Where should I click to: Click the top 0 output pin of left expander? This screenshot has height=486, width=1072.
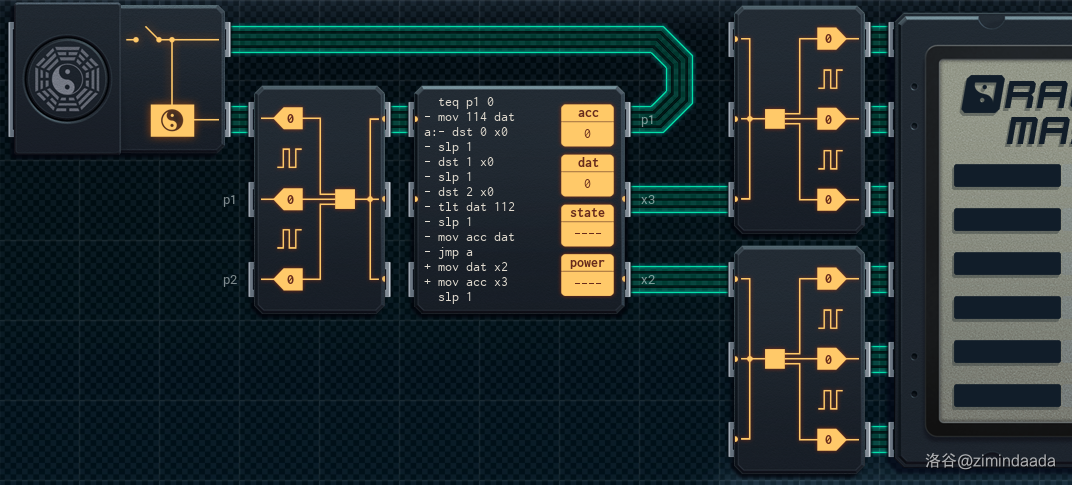click(289, 120)
